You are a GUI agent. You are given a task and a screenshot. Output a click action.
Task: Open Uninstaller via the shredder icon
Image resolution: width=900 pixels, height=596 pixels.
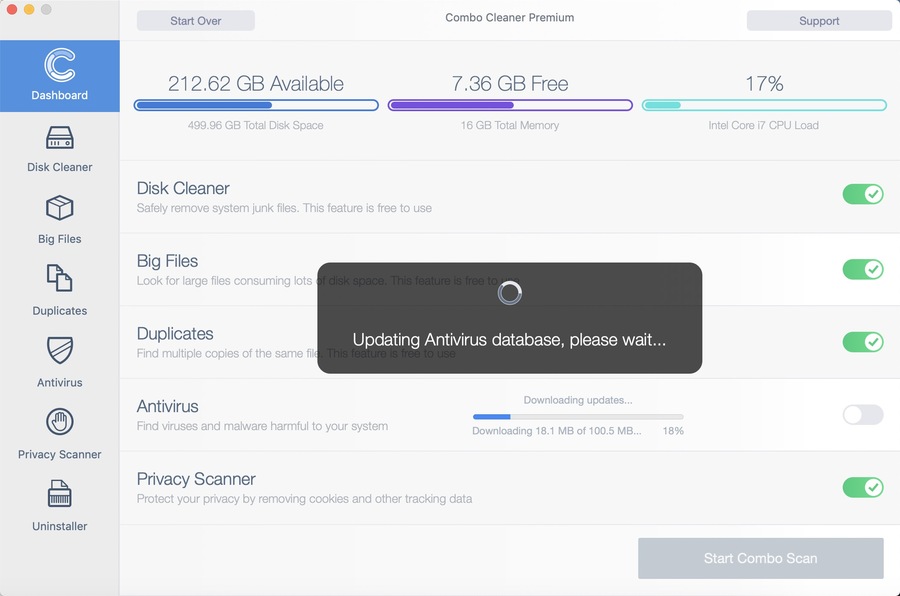[x=60, y=494]
